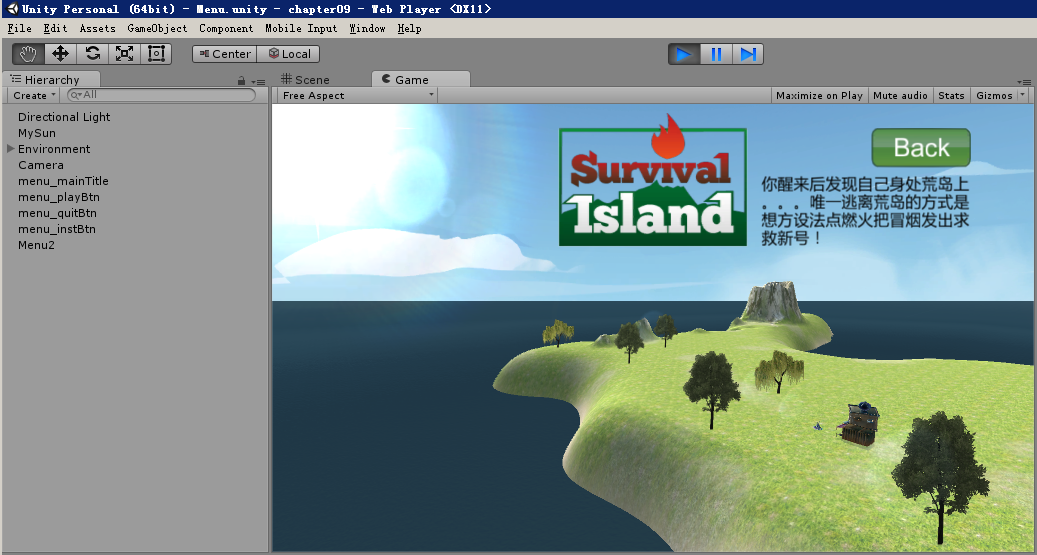
Task: Click the green Back button in game
Action: [x=921, y=148]
